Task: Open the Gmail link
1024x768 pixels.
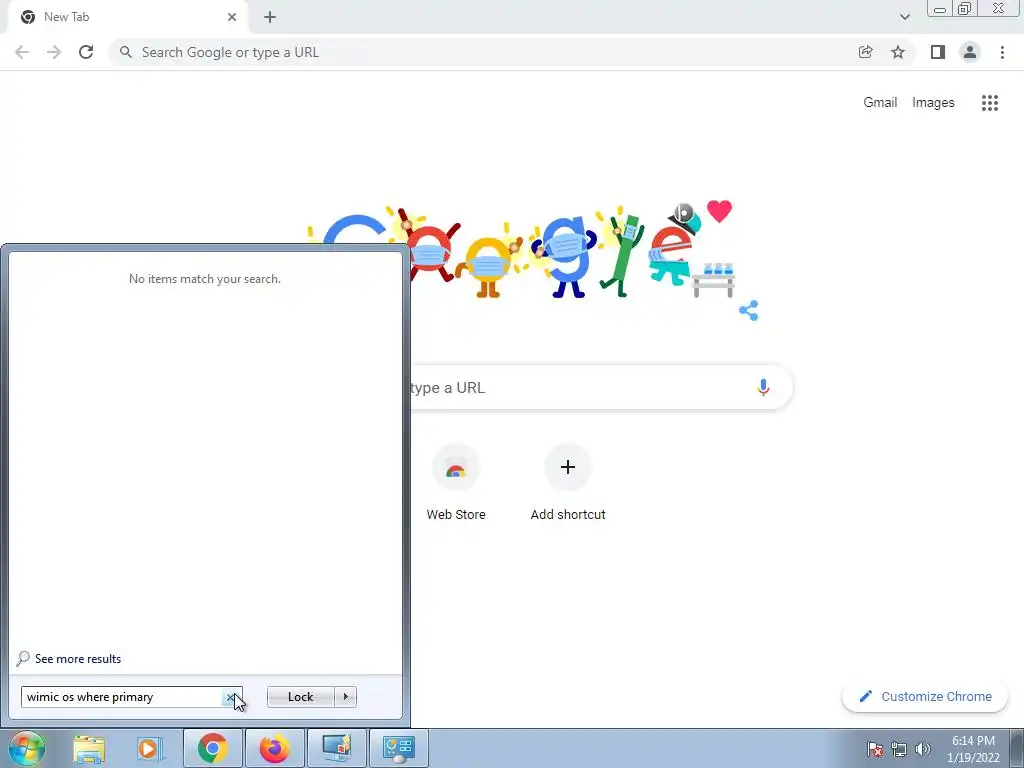Action: [x=880, y=103]
